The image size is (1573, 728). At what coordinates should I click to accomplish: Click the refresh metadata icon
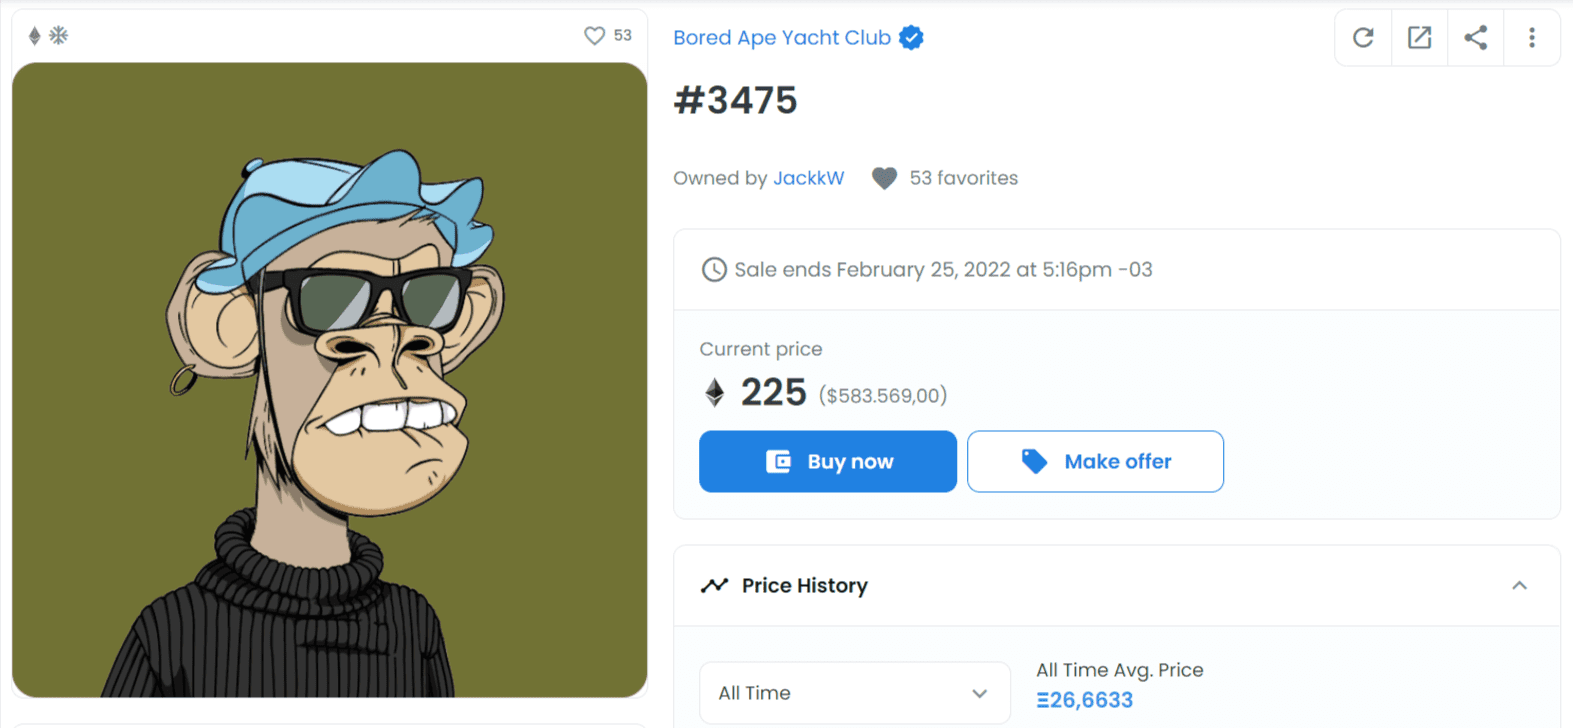pyautogui.click(x=1362, y=37)
